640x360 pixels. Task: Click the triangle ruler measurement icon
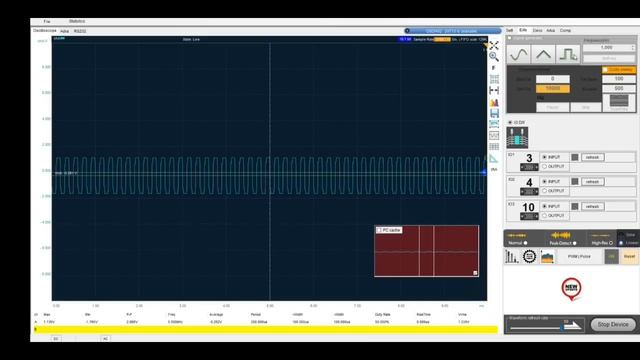coord(494,158)
